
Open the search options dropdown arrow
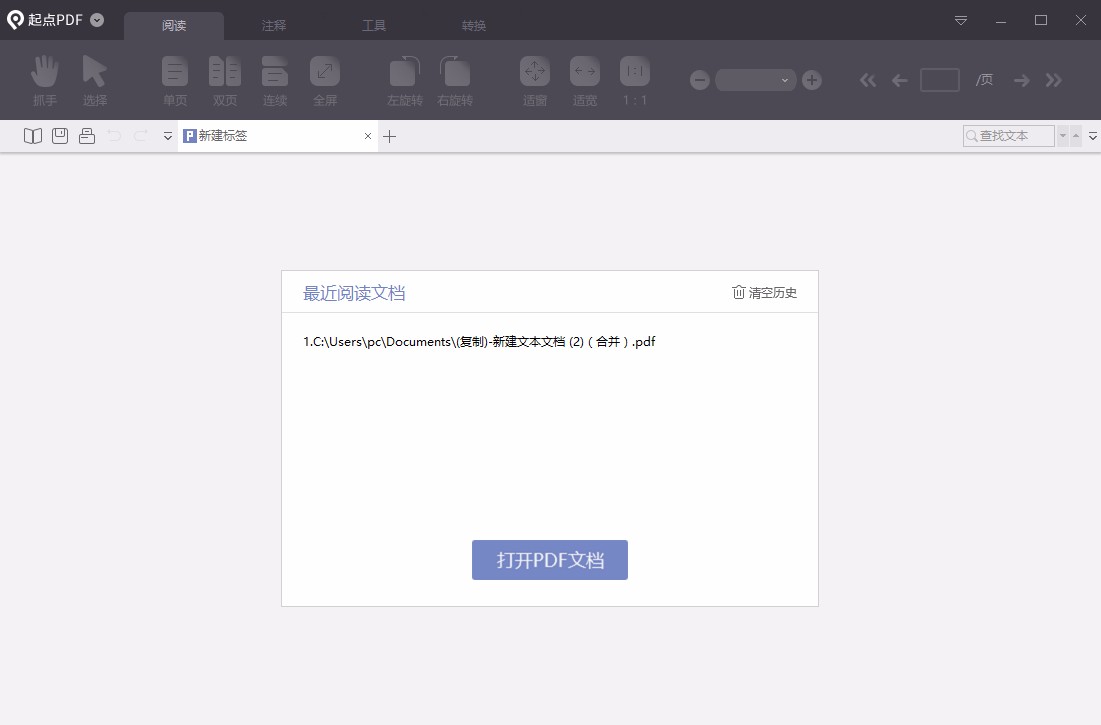[1063, 135]
